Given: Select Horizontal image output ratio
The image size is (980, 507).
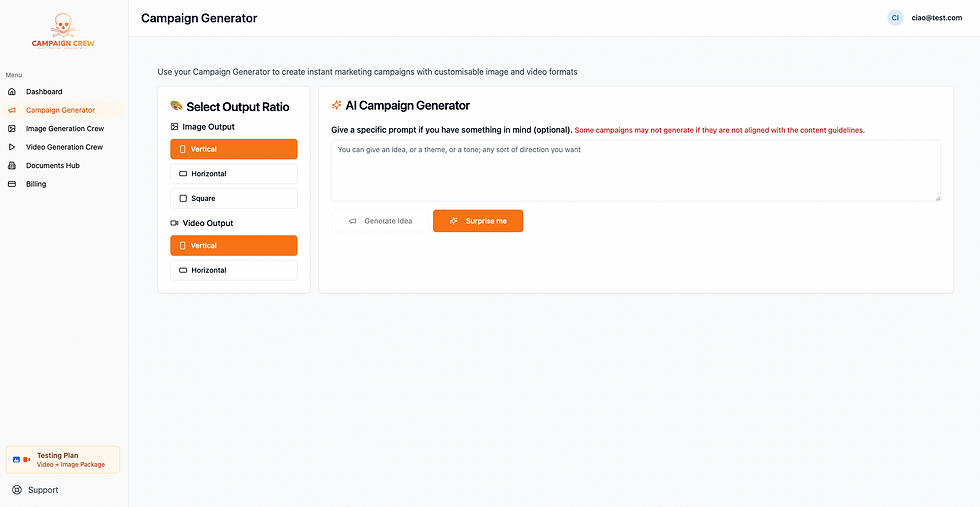Looking at the screenshot, I should (233, 174).
